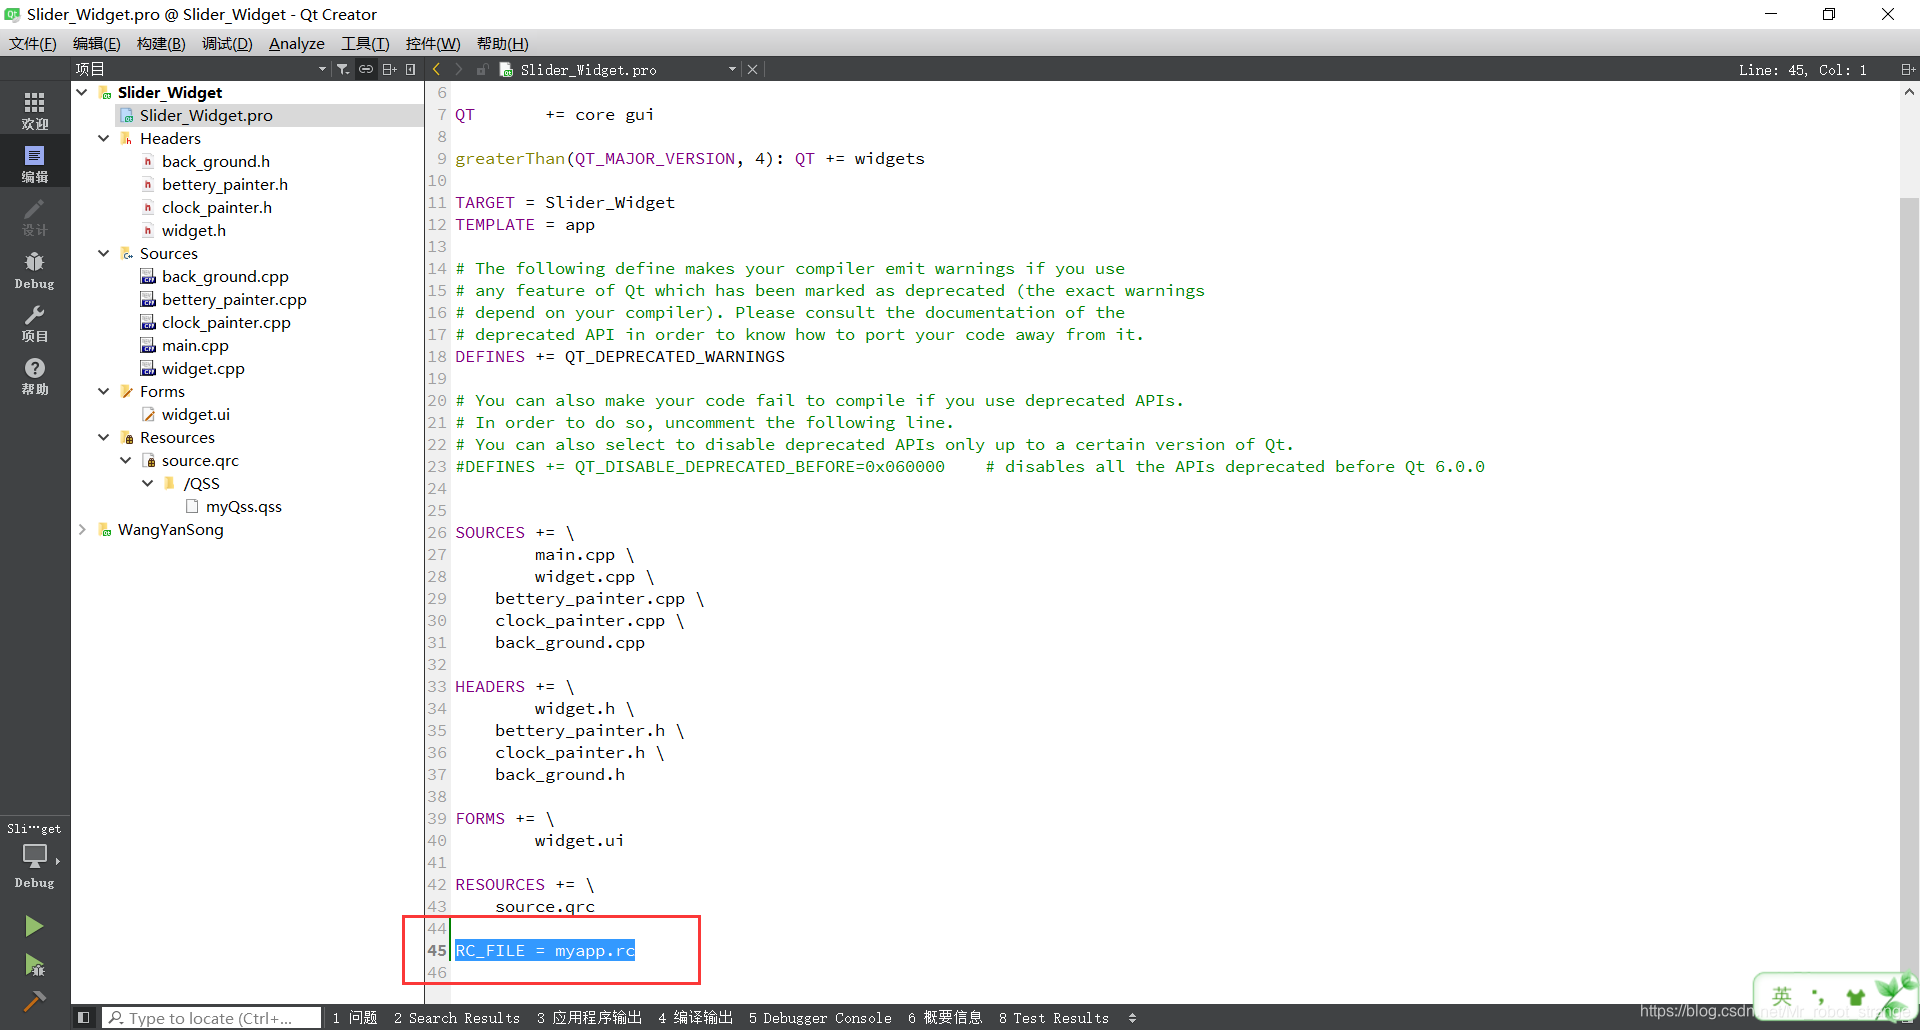Open the Test Results pane
The width and height of the screenshot is (1920, 1030).
1054,1018
